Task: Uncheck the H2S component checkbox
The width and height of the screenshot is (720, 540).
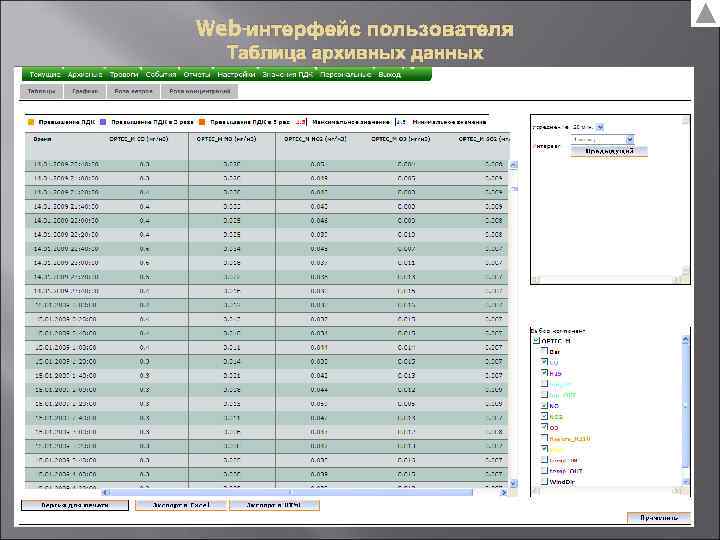Action: [x=544, y=373]
